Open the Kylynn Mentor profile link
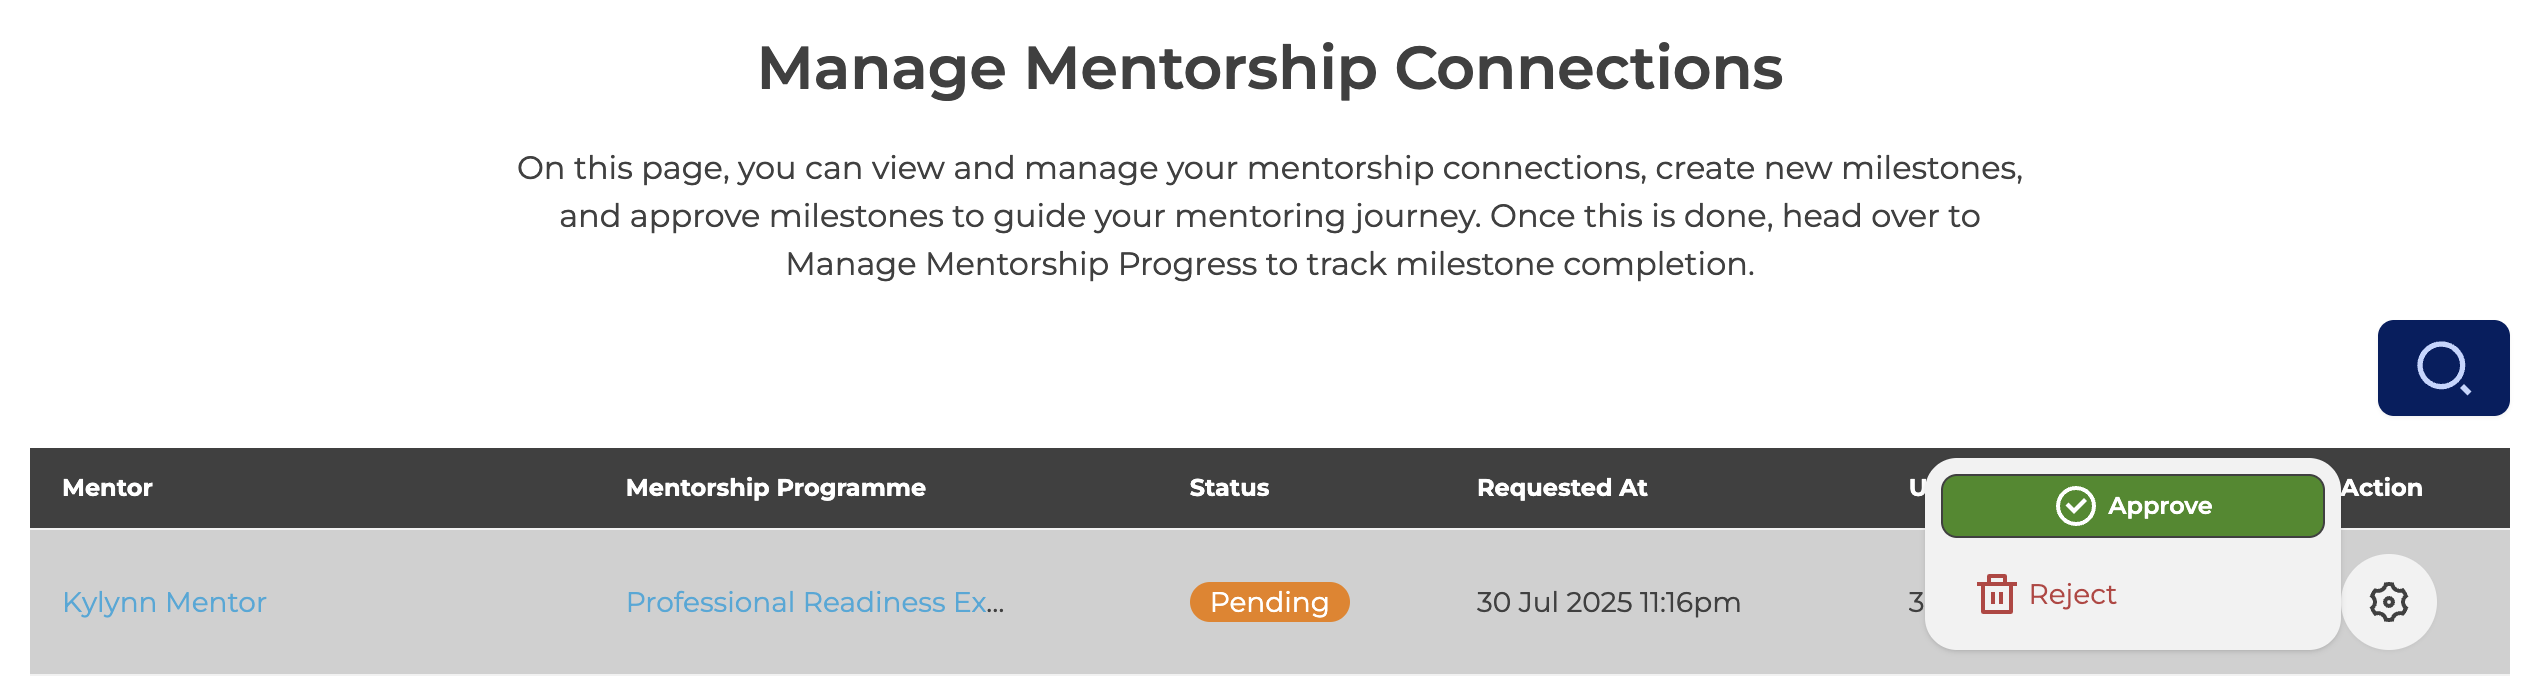Viewport: 2544px width, 676px height. point(164,602)
